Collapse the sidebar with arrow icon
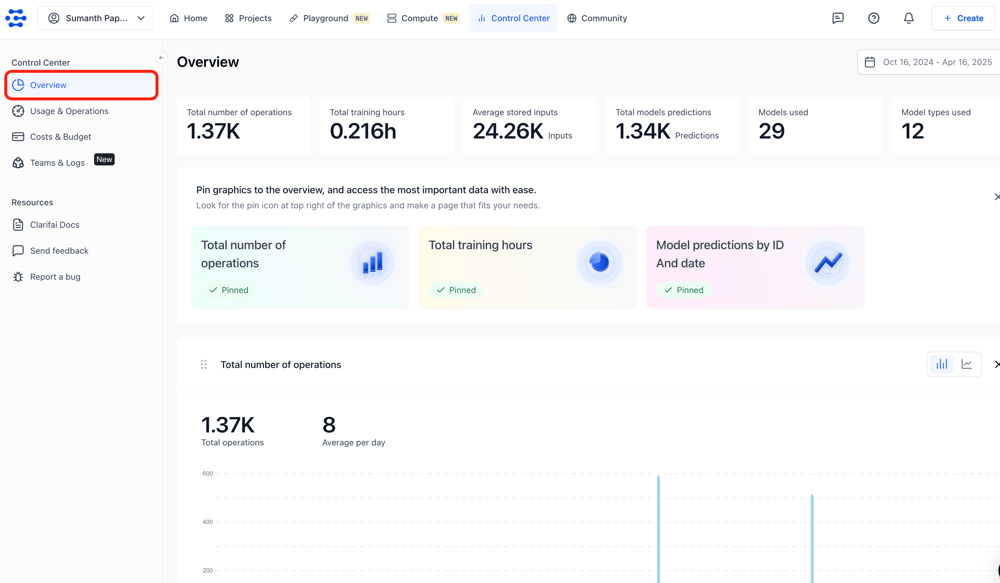 [x=161, y=58]
